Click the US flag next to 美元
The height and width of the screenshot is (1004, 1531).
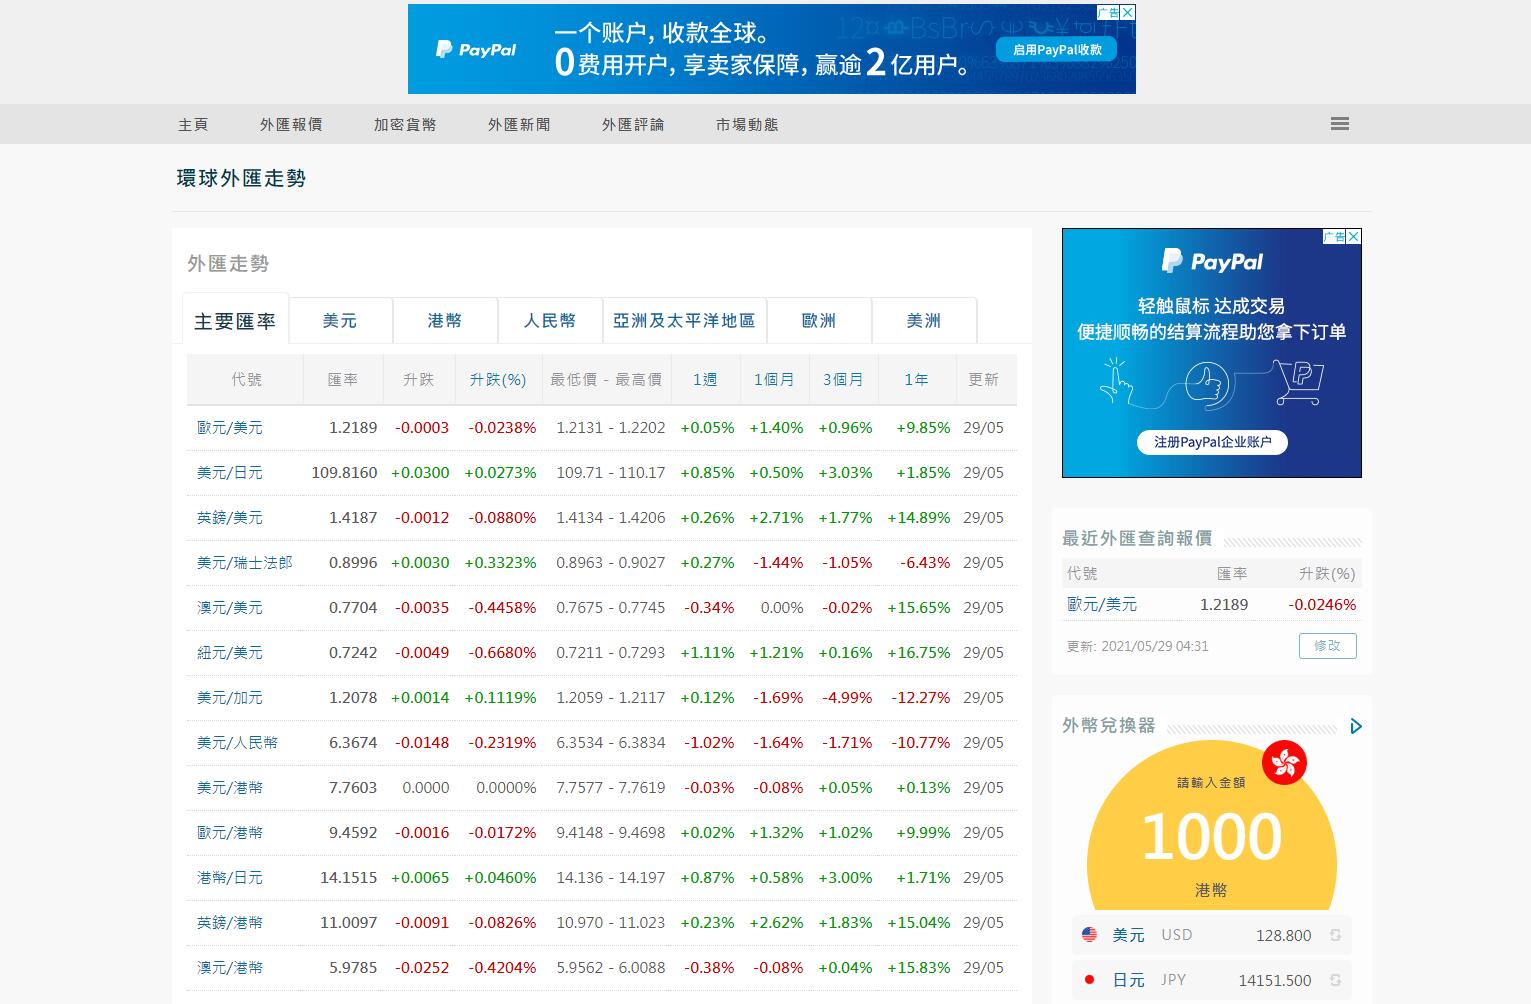coord(1089,935)
